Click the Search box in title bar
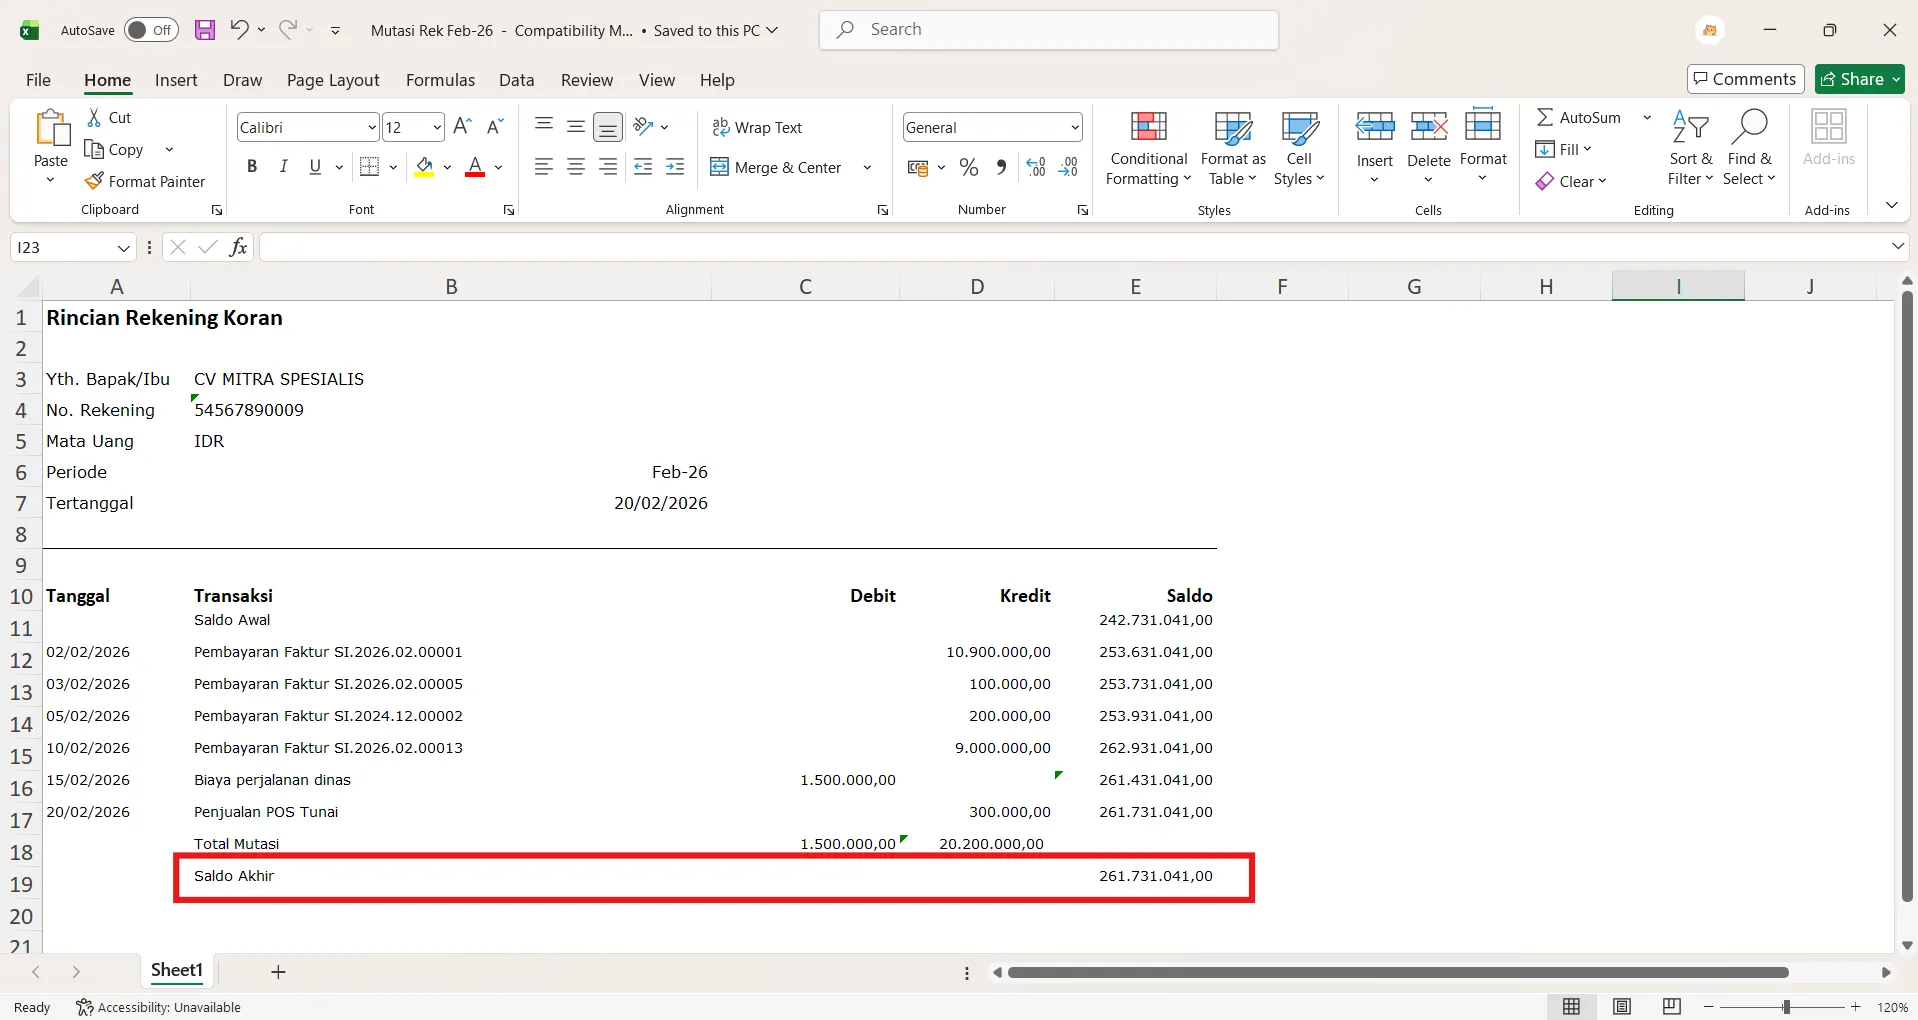Viewport: 1918px width, 1020px height. pyautogui.click(x=1048, y=30)
